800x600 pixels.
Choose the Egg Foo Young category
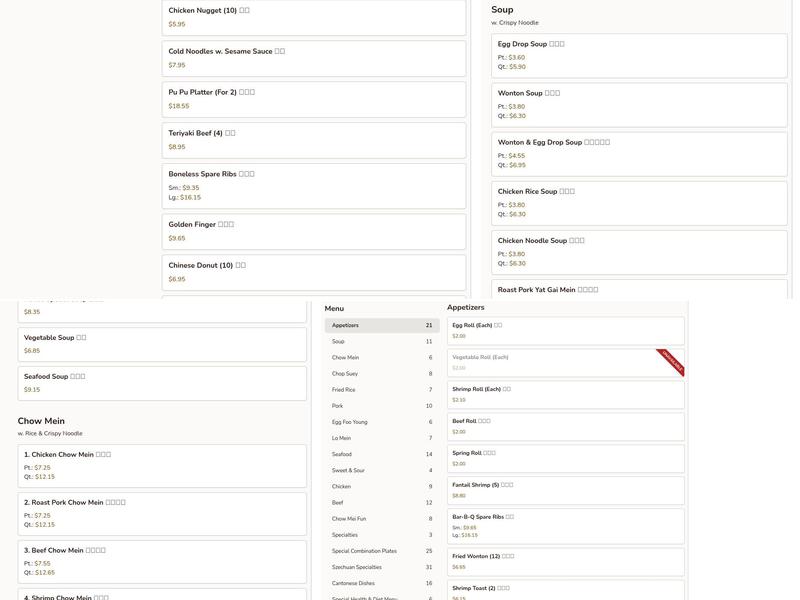click(381, 422)
